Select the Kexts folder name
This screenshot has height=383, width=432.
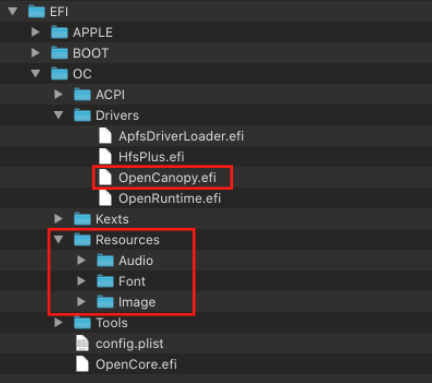112,219
